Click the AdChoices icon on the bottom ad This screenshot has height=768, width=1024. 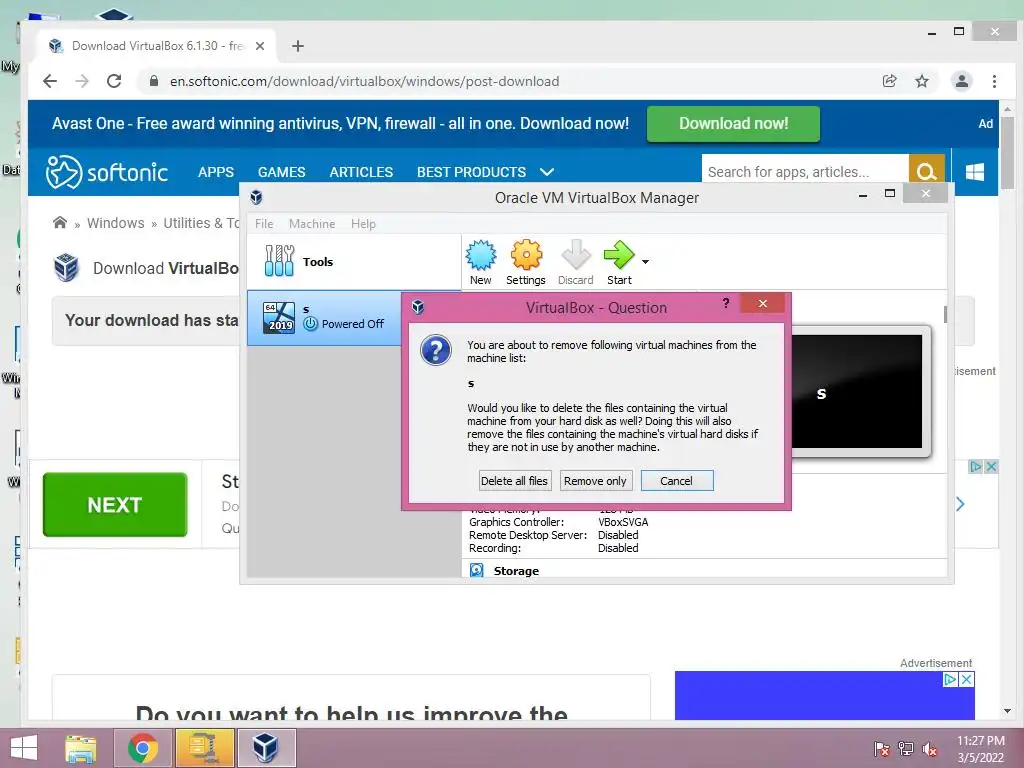coord(976,466)
